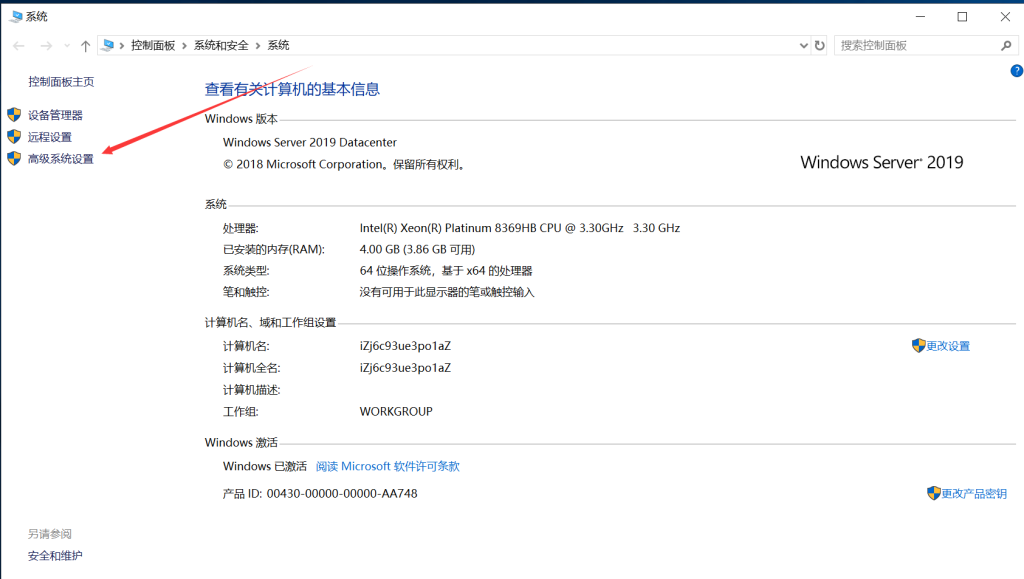This screenshot has height=579, width=1024.
Task: Click the Windows Server 2019 logo text
Action: tap(882, 162)
